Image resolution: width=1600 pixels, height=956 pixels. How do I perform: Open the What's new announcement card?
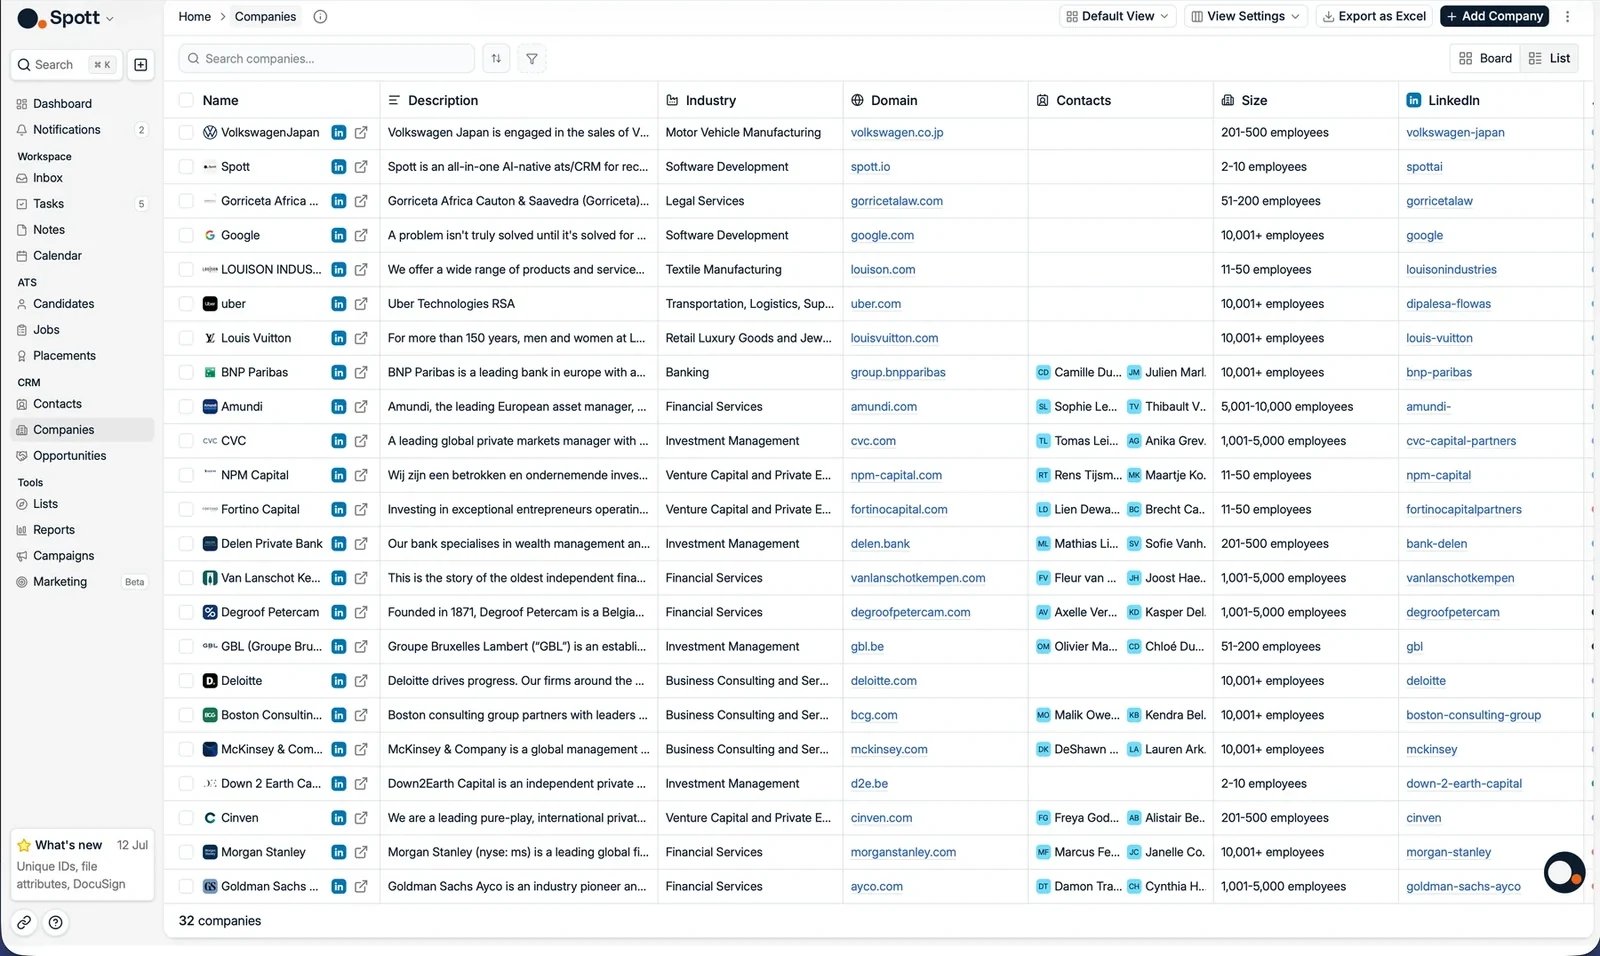coord(82,864)
